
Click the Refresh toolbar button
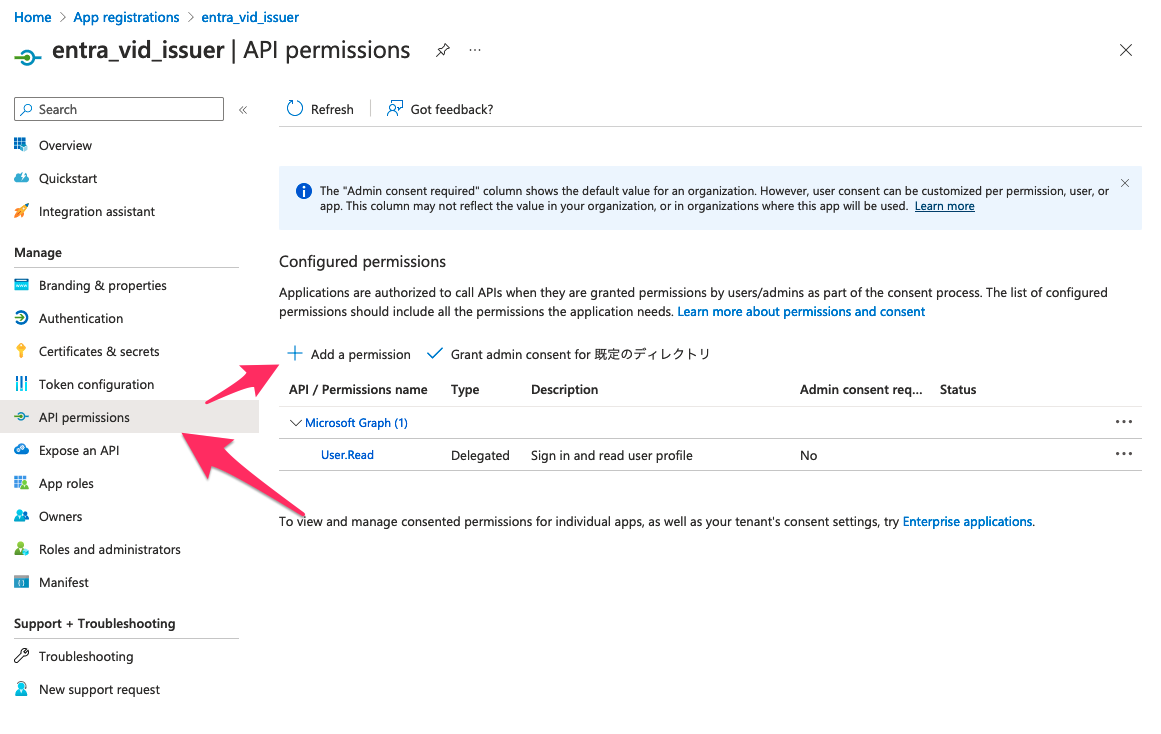pyautogui.click(x=320, y=109)
